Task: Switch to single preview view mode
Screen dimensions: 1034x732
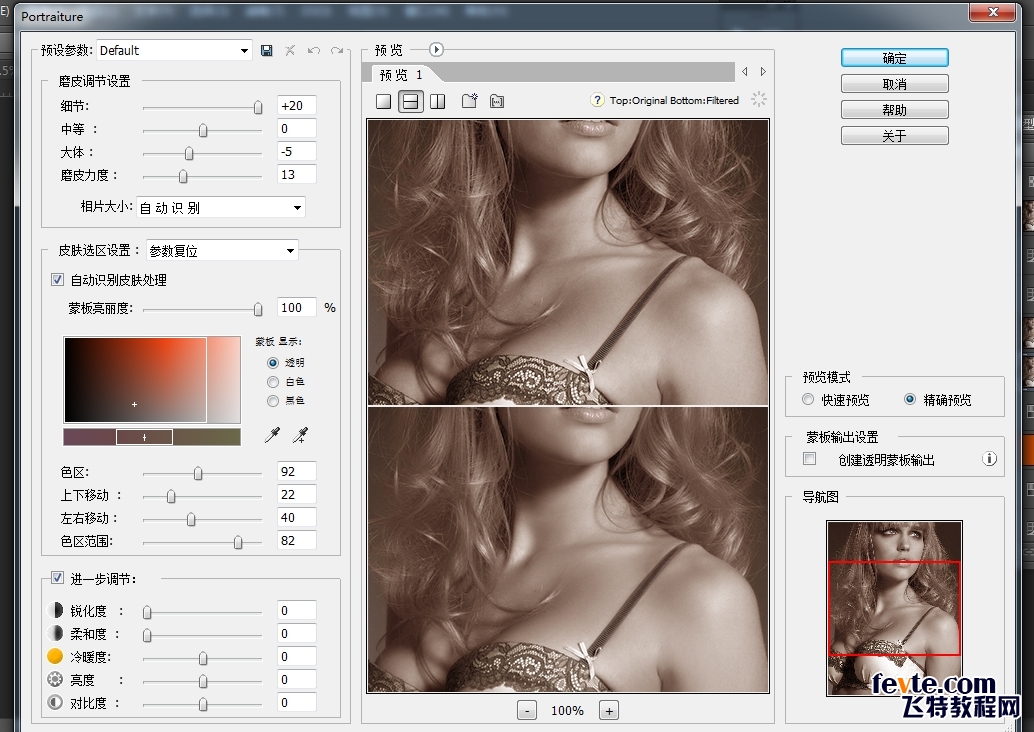Action: point(383,101)
